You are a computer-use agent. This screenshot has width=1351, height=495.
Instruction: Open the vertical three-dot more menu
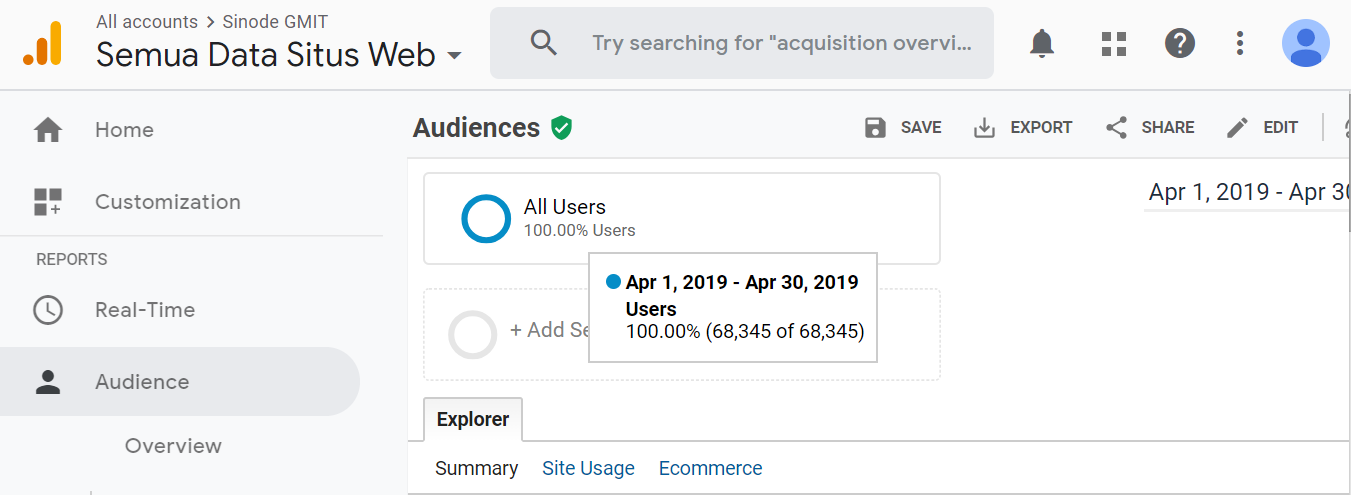point(1240,43)
